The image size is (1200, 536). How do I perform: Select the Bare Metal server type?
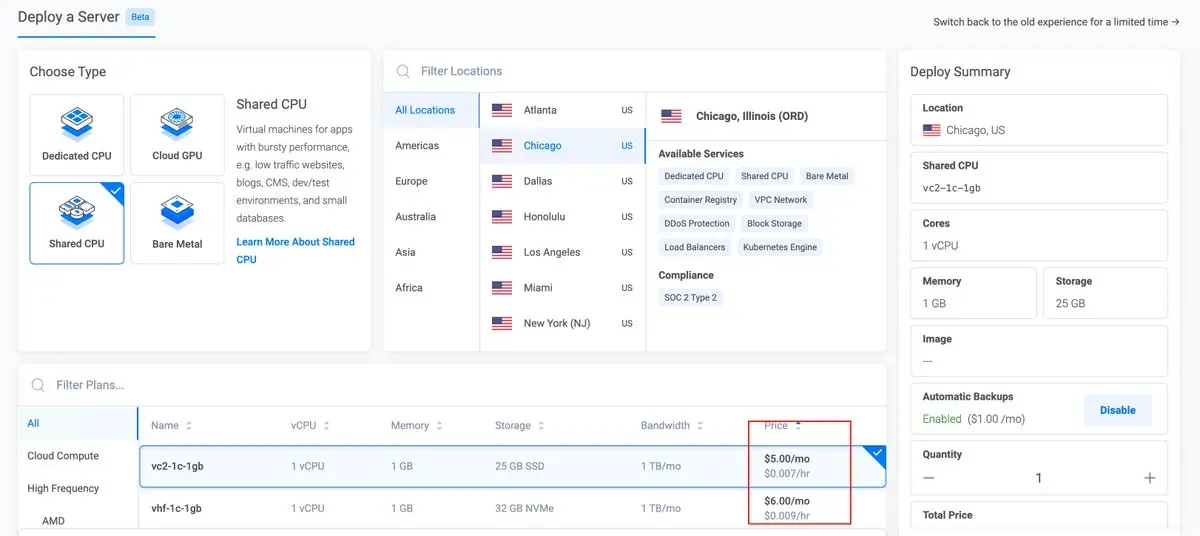177,222
